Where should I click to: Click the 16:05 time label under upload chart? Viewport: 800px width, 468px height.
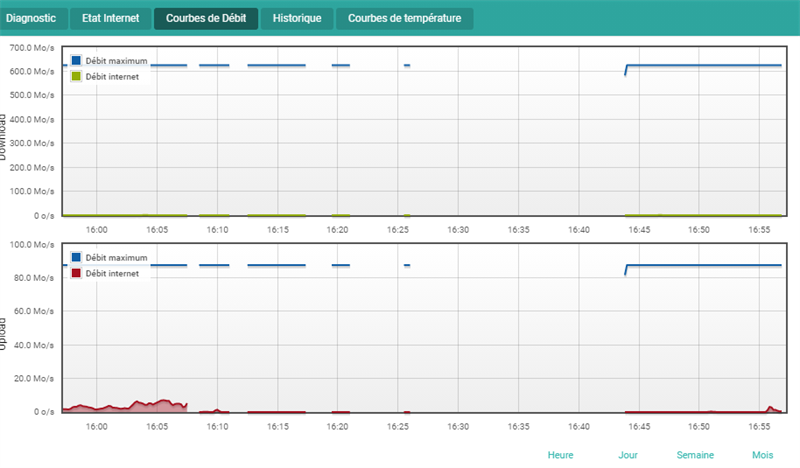[157, 427]
